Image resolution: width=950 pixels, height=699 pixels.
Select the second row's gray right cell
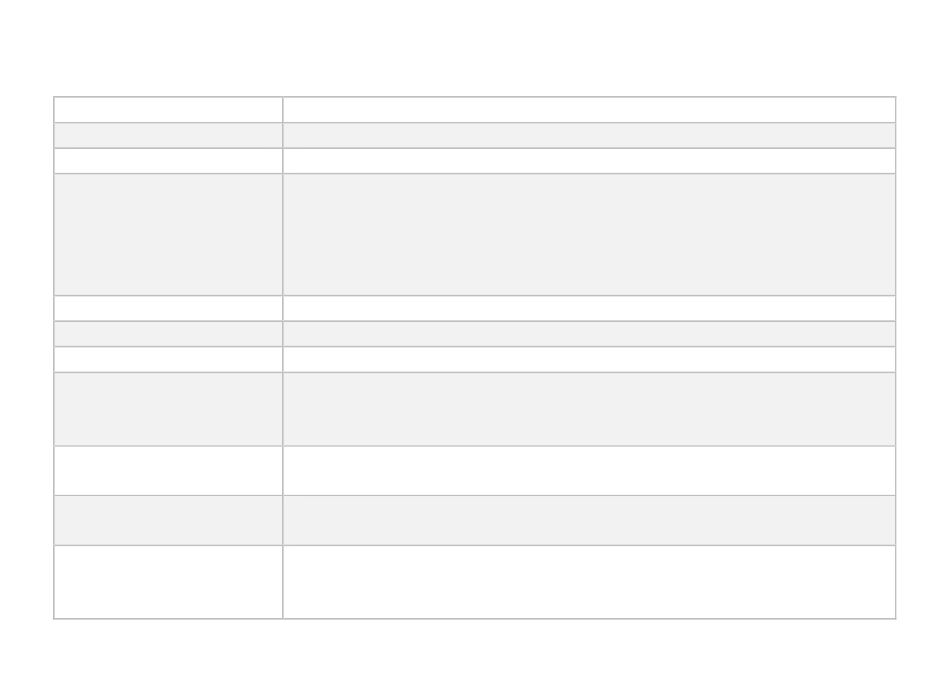589,135
